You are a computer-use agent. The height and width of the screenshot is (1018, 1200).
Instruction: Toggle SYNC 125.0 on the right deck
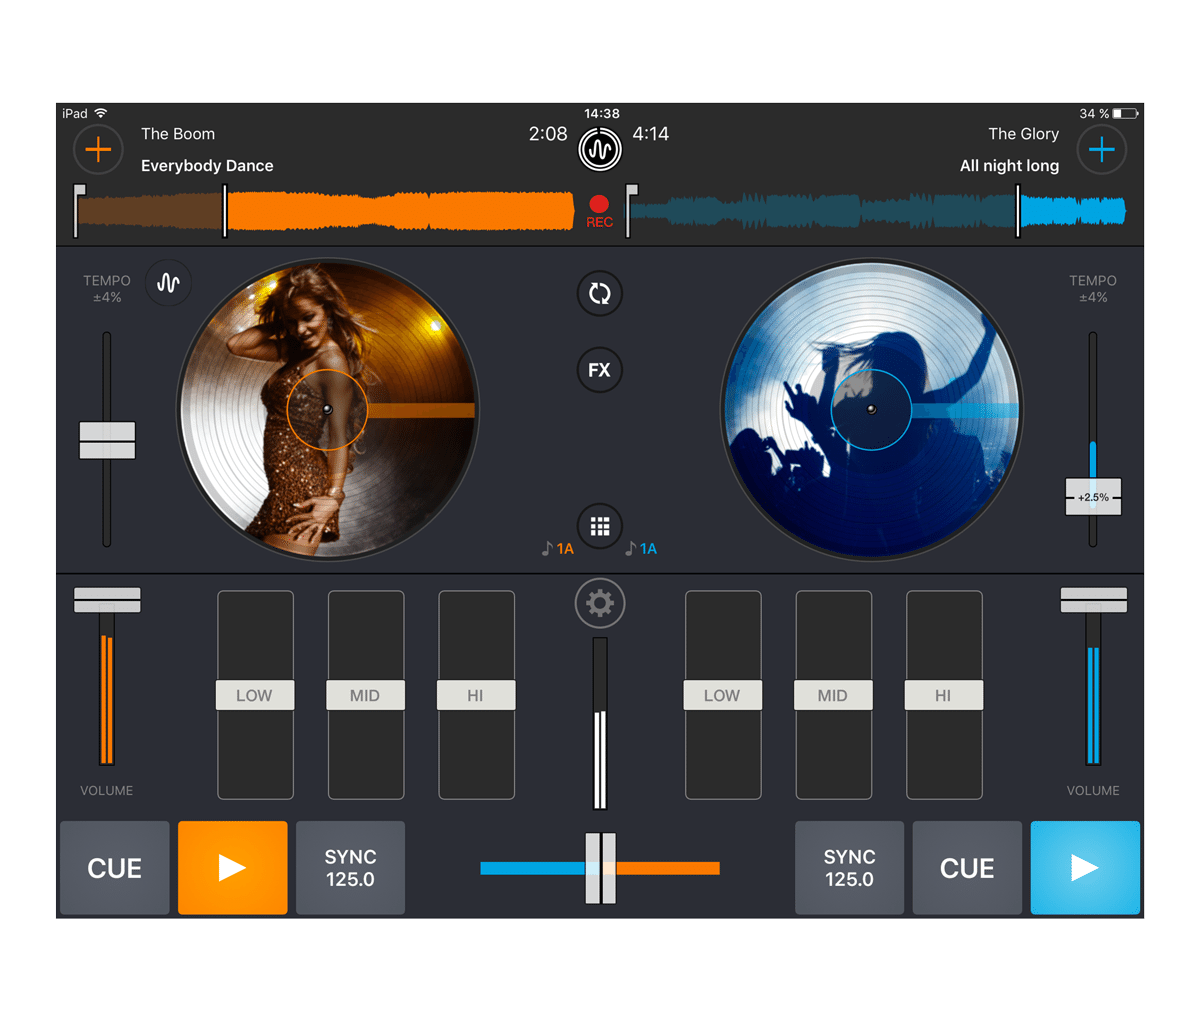point(849,868)
